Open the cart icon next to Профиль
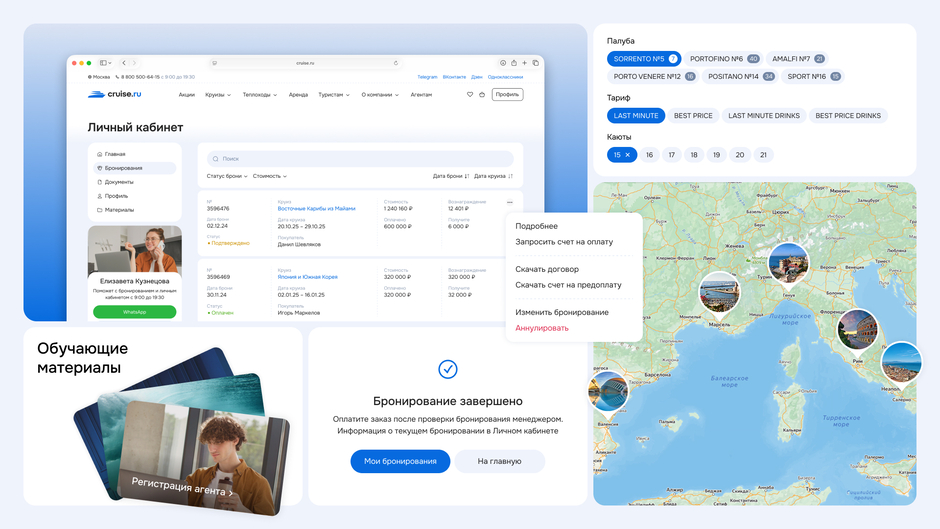Viewport: 940px width, 529px height. click(481, 95)
